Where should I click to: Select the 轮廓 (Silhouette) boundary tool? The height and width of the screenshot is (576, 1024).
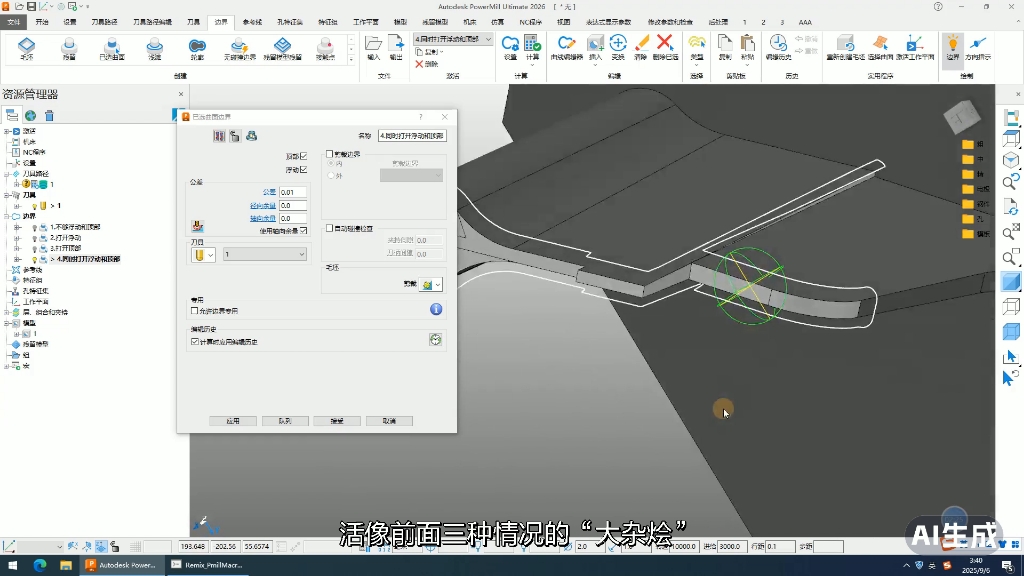197,46
